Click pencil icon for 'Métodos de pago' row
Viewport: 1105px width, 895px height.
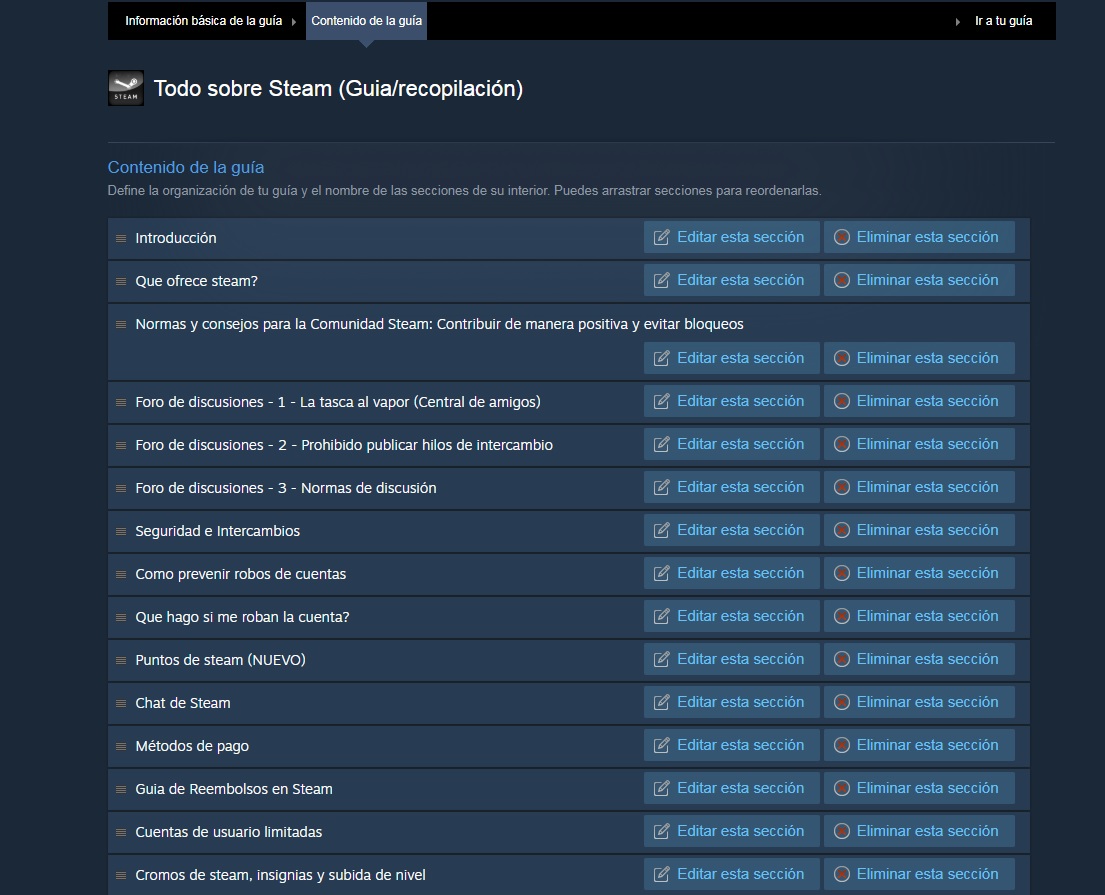[x=661, y=745]
